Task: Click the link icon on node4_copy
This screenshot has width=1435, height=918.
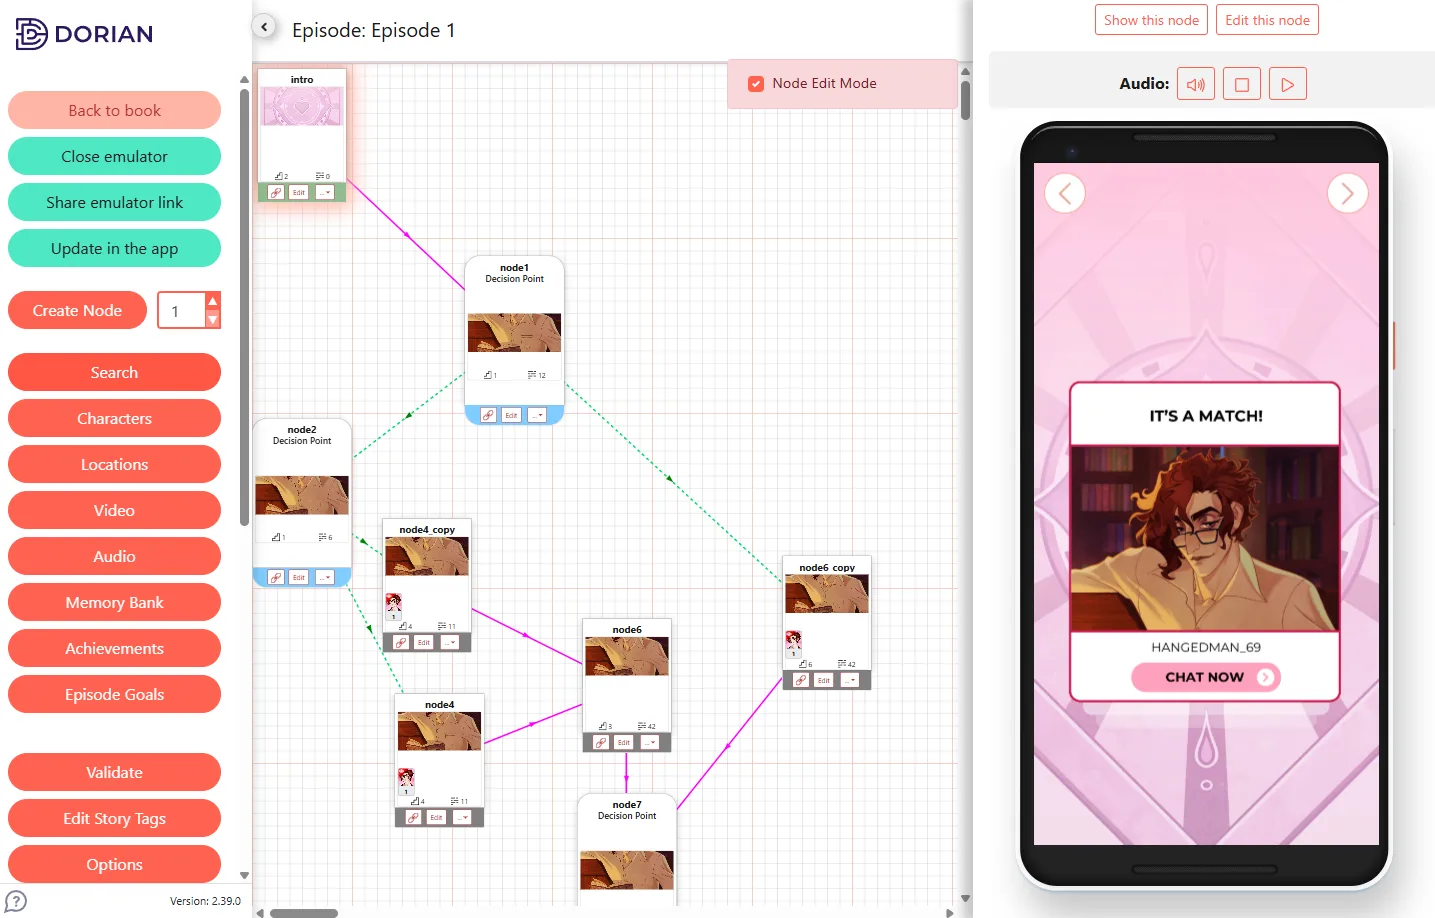Action: (401, 642)
